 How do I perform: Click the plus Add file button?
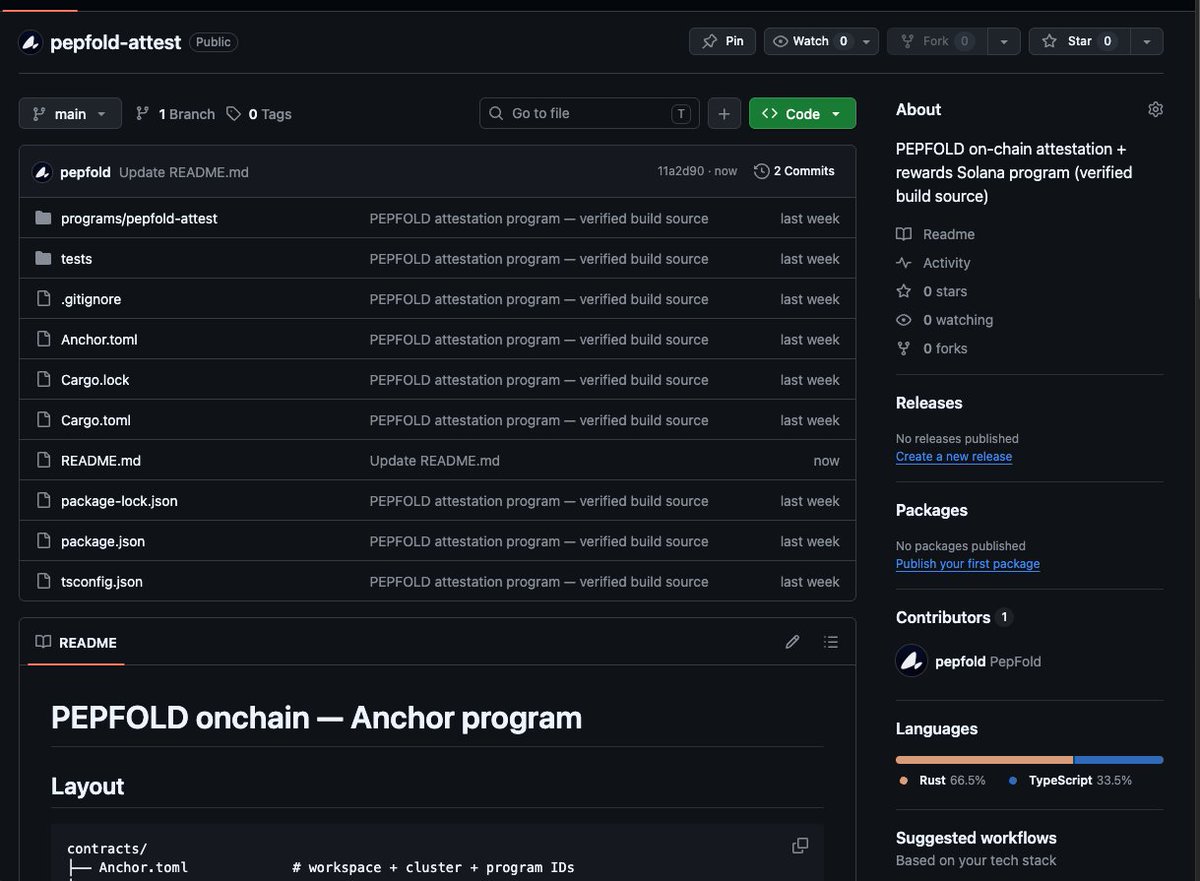click(724, 114)
